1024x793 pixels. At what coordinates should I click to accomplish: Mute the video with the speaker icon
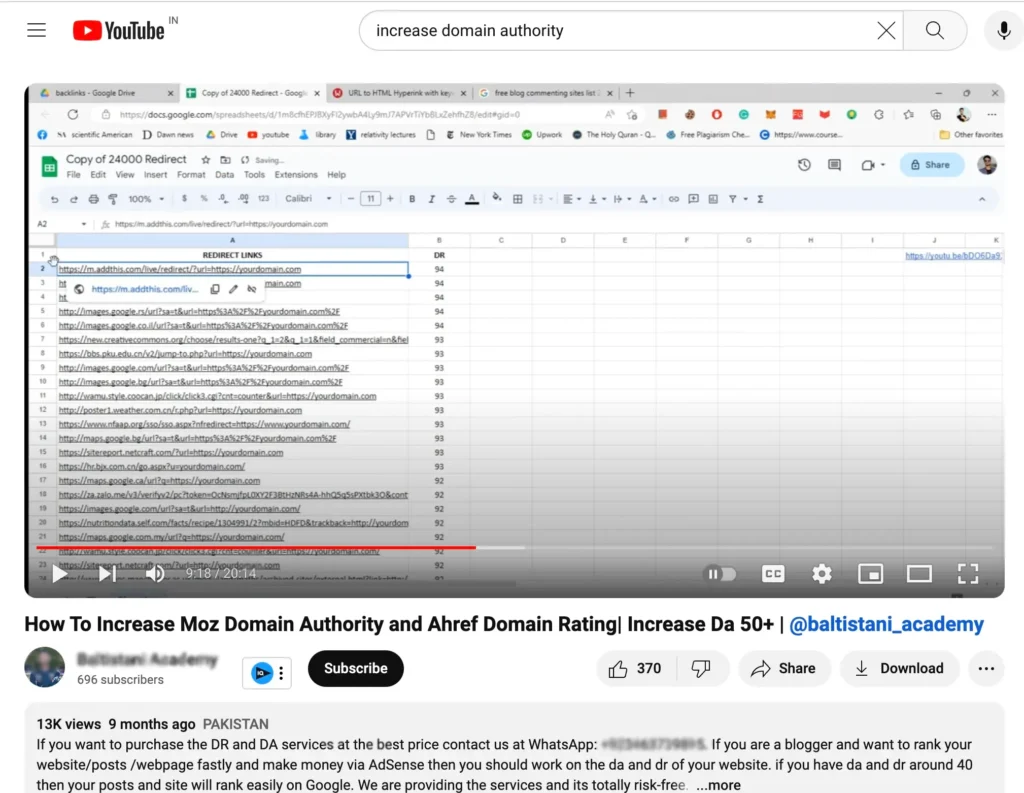click(x=155, y=574)
